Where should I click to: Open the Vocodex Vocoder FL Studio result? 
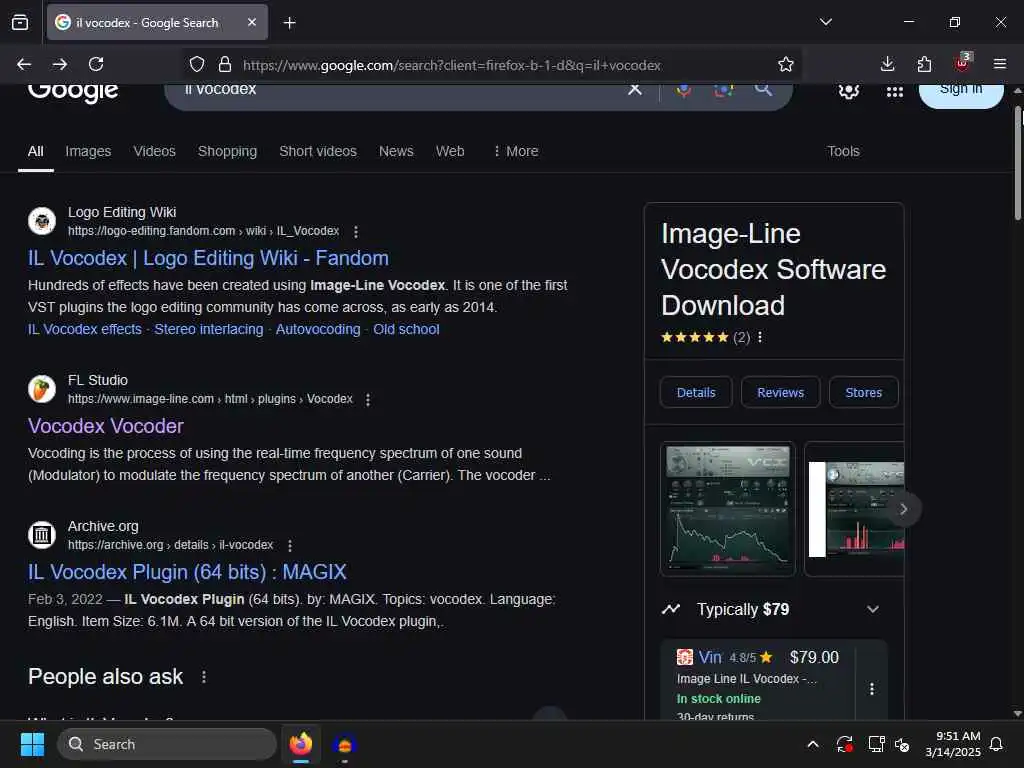(x=105, y=426)
